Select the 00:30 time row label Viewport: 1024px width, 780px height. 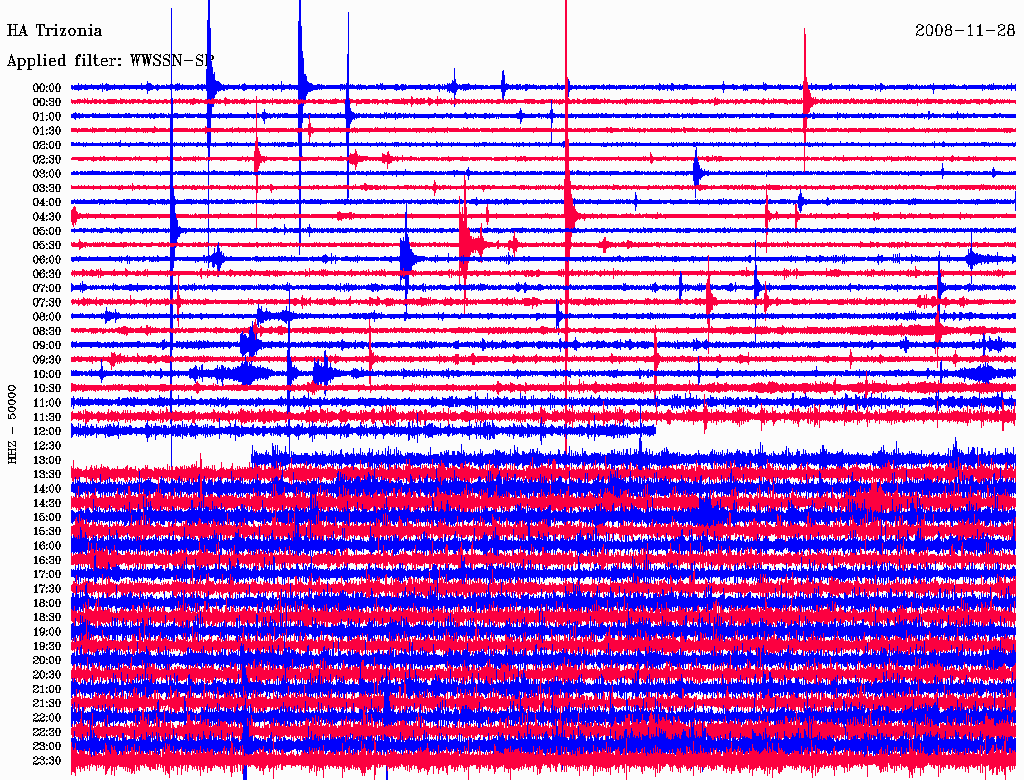47,103
